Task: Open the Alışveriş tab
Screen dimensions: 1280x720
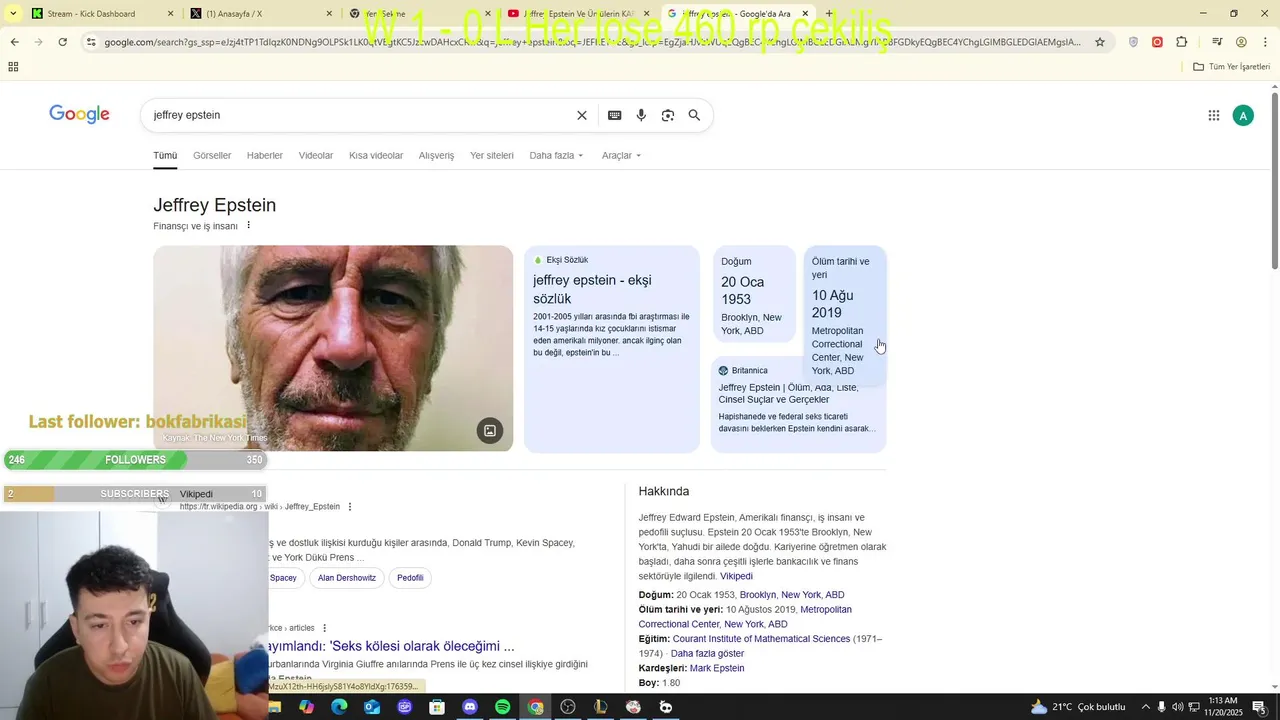Action: (x=436, y=155)
